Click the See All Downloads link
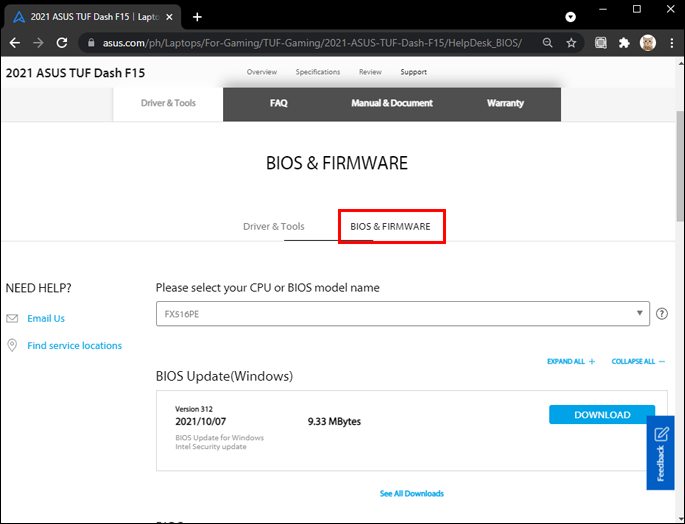Image resolution: width=685 pixels, height=524 pixels. tap(411, 493)
